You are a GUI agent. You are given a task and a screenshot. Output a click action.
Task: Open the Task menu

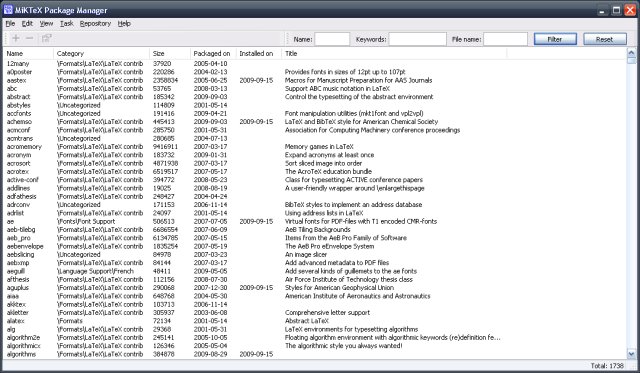[67, 24]
